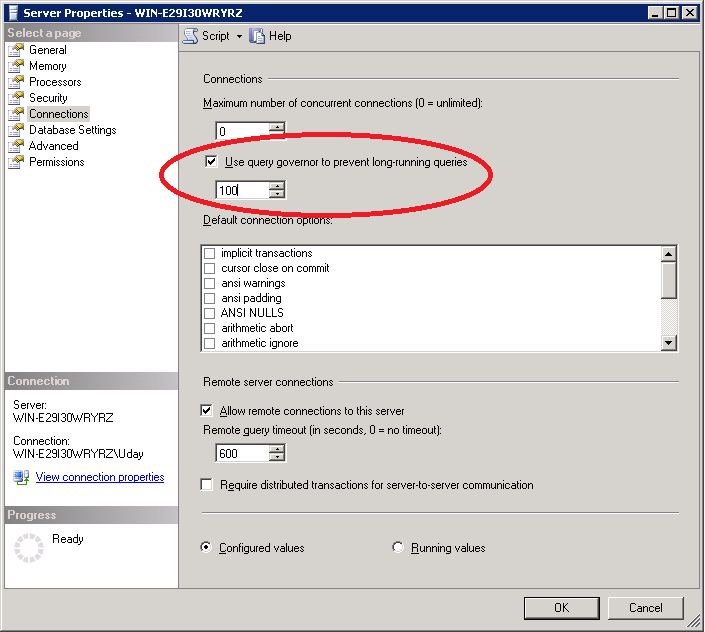
Task: Click the Processors page icon
Action: [x=15, y=82]
